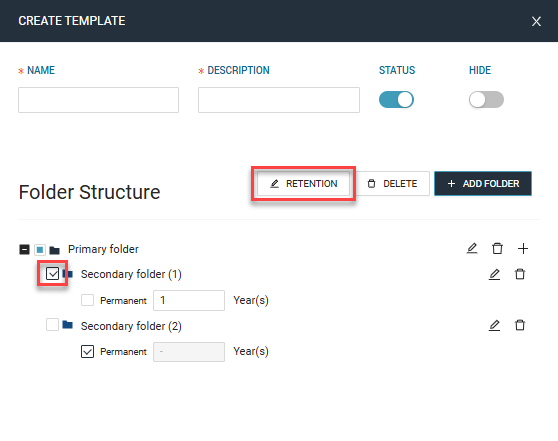Focus the NAME input field
The image size is (558, 441).
point(99,100)
